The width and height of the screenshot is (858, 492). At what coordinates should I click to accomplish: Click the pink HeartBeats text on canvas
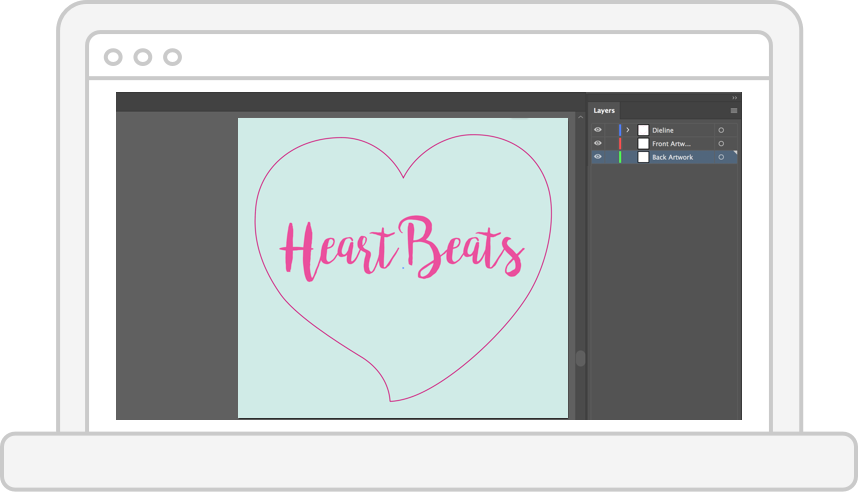click(400, 247)
